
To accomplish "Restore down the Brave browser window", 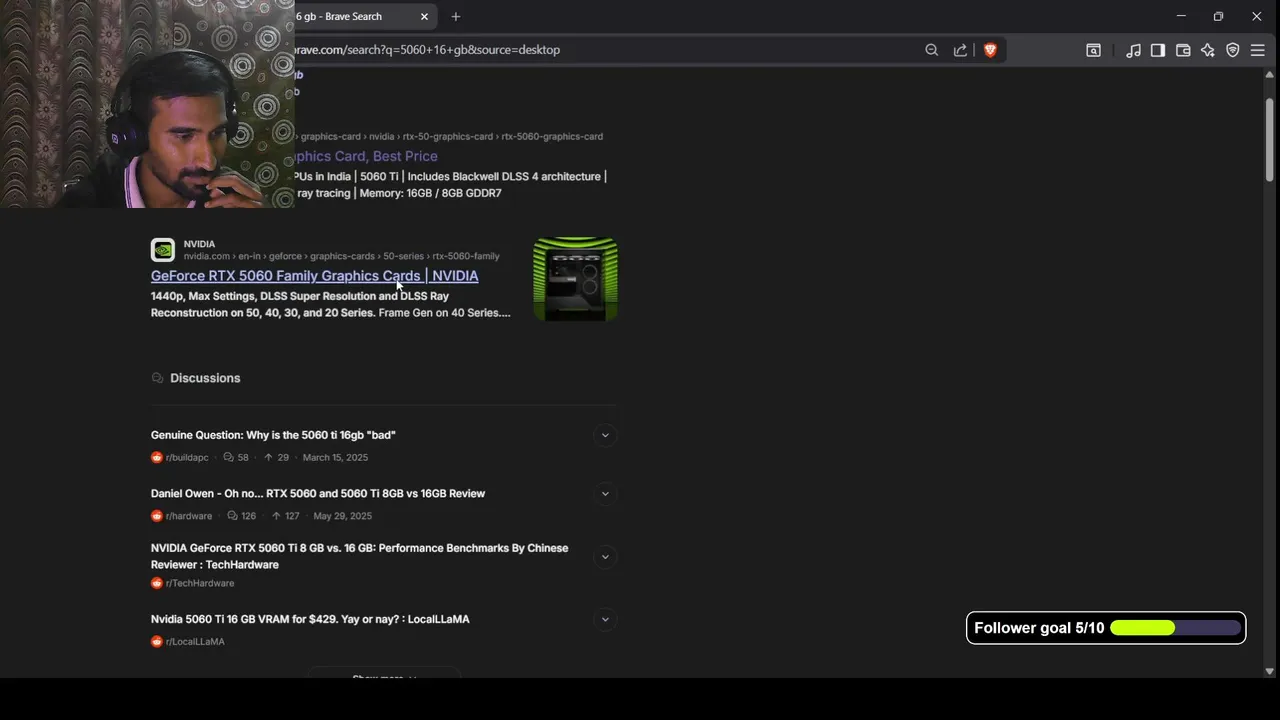I will tap(1218, 17).
